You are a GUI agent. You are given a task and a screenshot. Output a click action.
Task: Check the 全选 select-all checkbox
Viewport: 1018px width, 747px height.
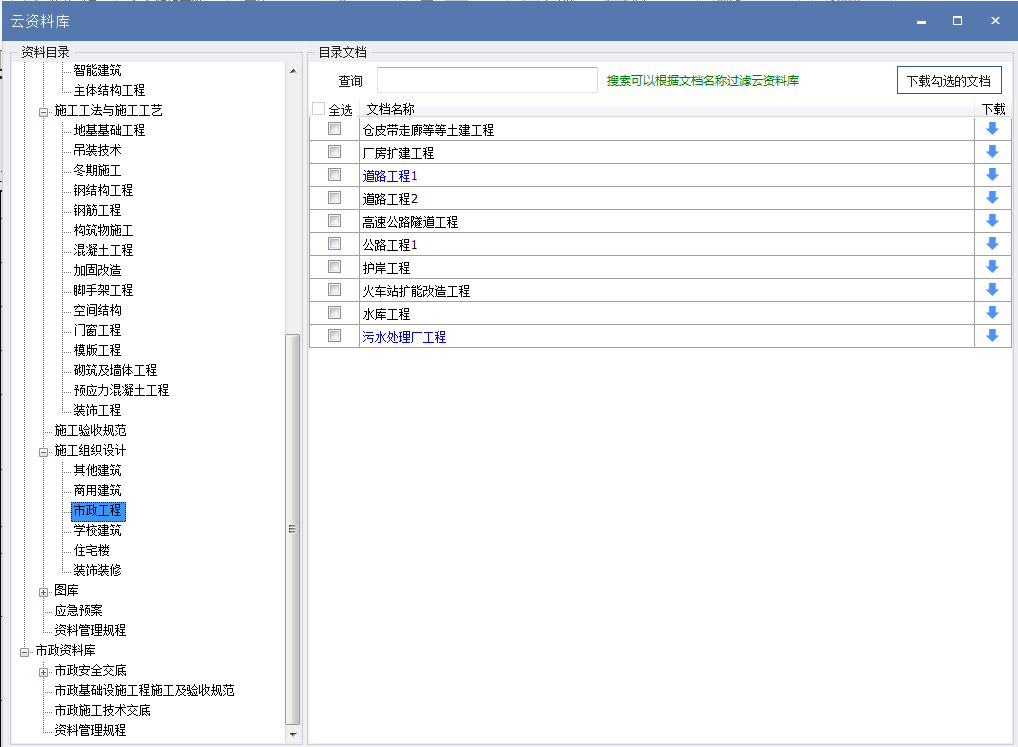coord(319,109)
